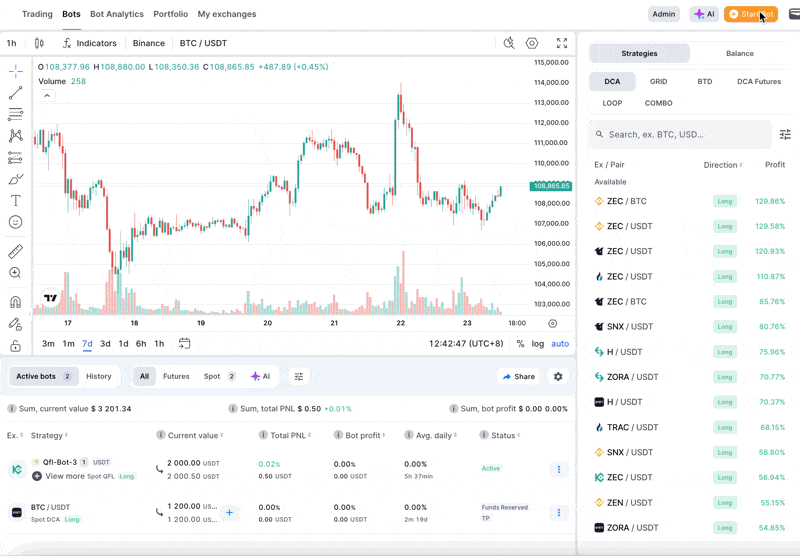
Task: Open the emoji sticker tool
Action: pos(15,222)
